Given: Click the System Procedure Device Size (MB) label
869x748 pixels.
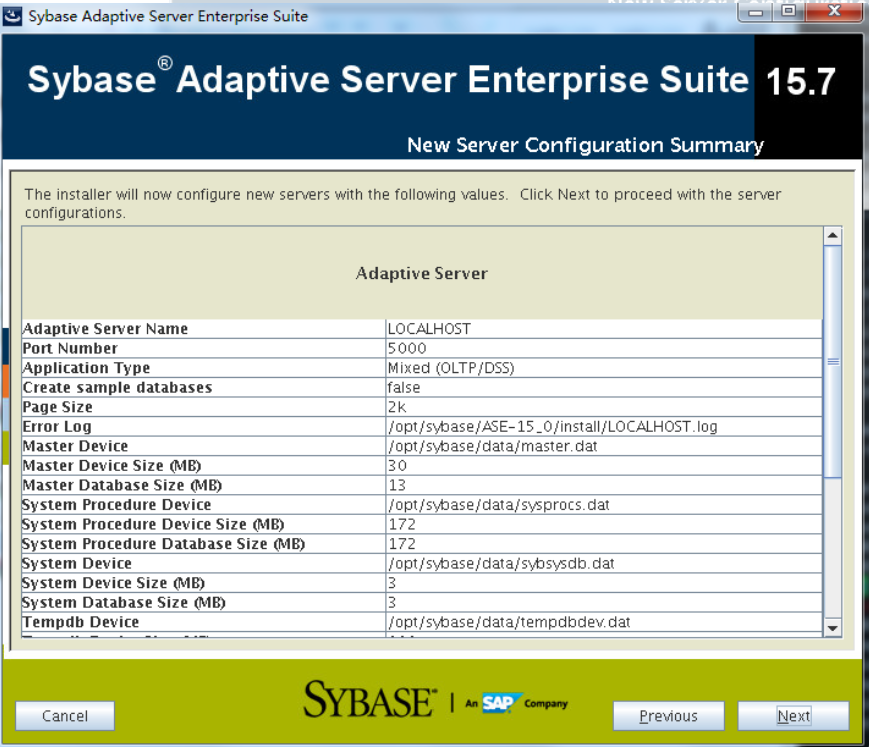Looking at the screenshot, I should pos(153,524).
